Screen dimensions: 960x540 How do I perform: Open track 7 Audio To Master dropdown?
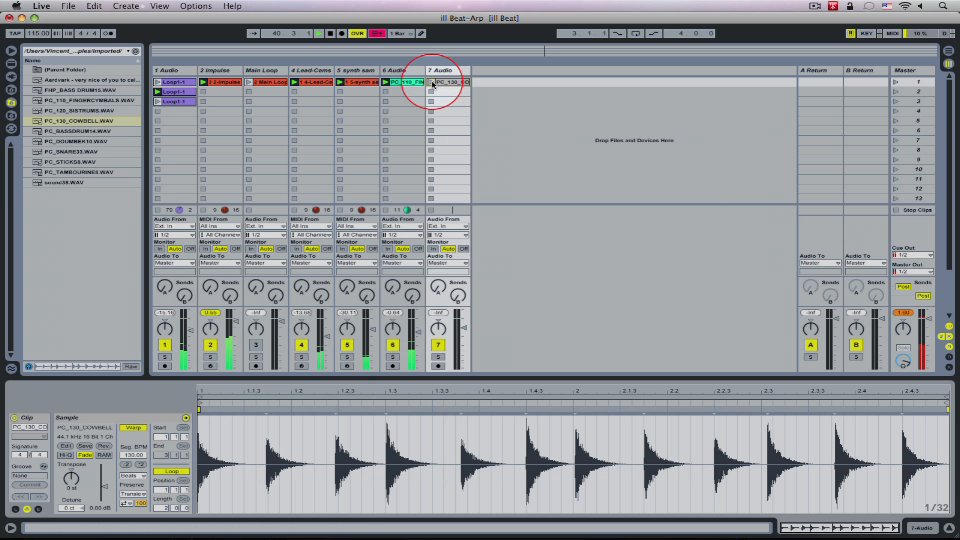448,263
